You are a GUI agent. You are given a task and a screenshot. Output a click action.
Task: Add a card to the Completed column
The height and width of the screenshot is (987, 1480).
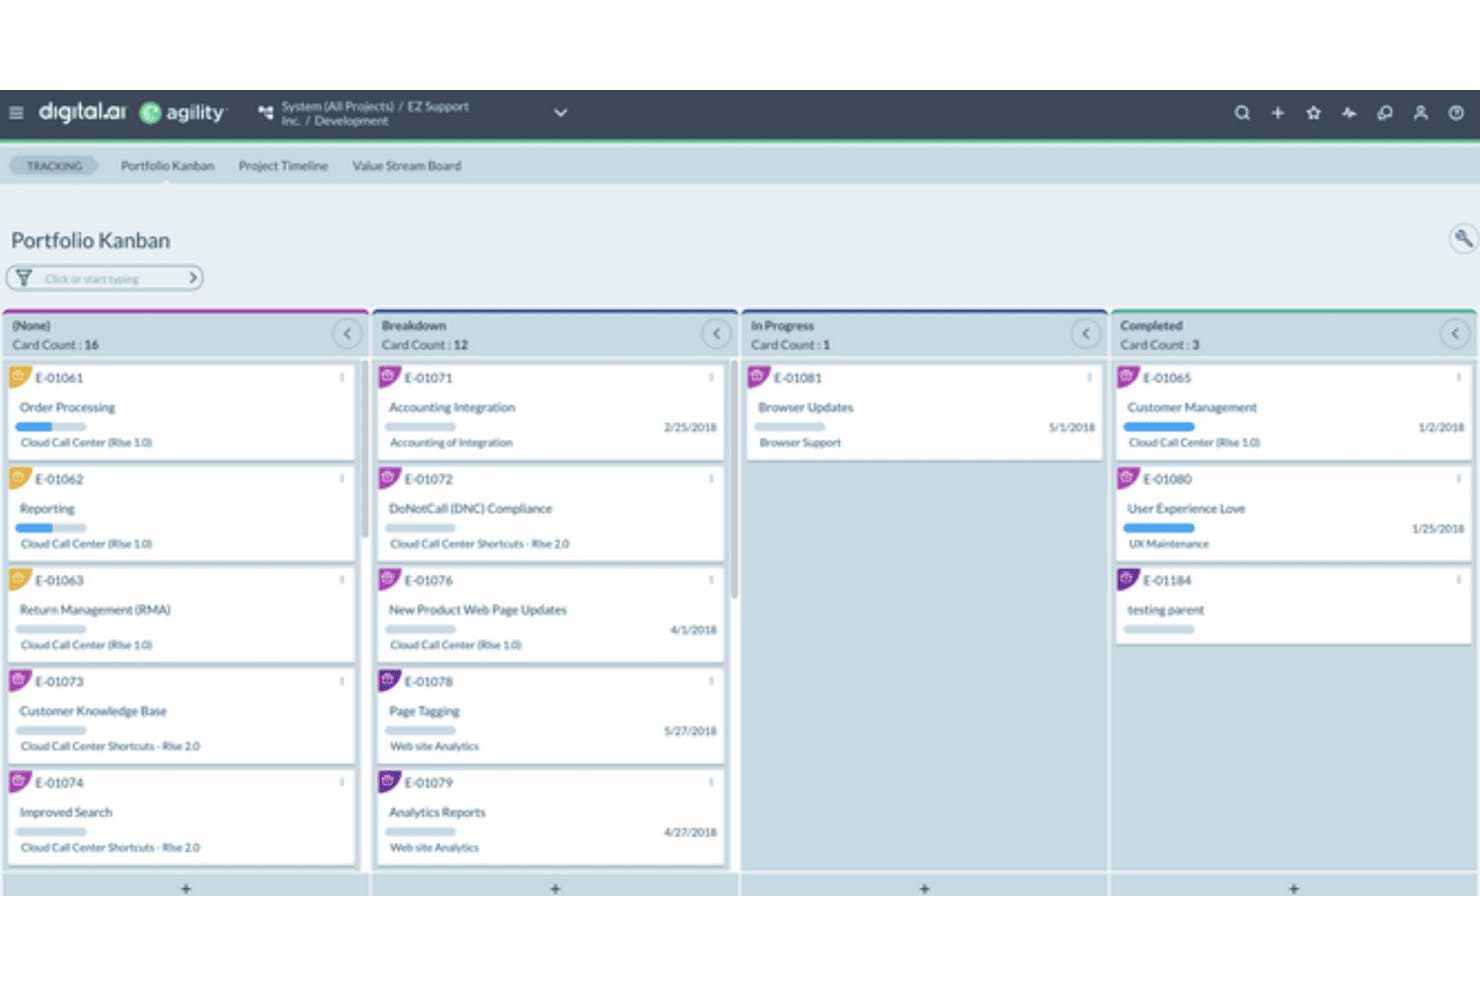(1294, 888)
